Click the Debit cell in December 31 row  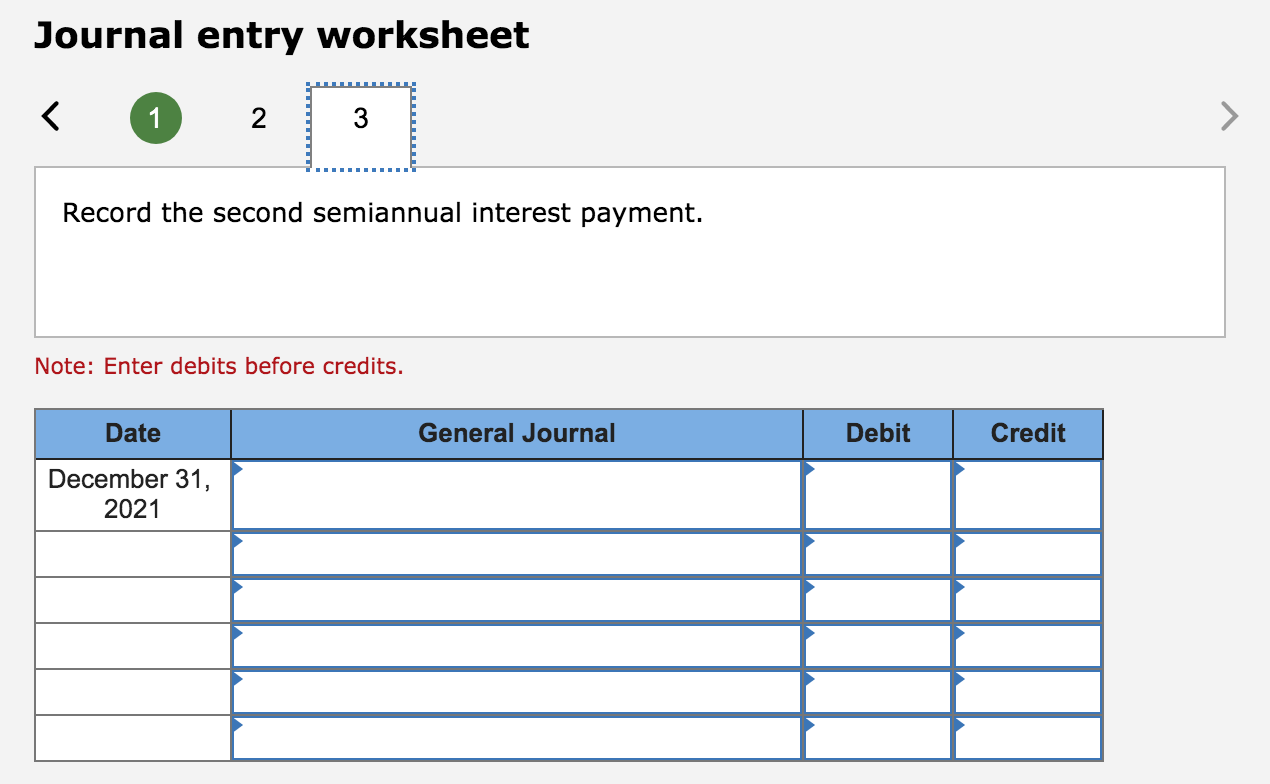pyautogui.click(x=878, y=495)
